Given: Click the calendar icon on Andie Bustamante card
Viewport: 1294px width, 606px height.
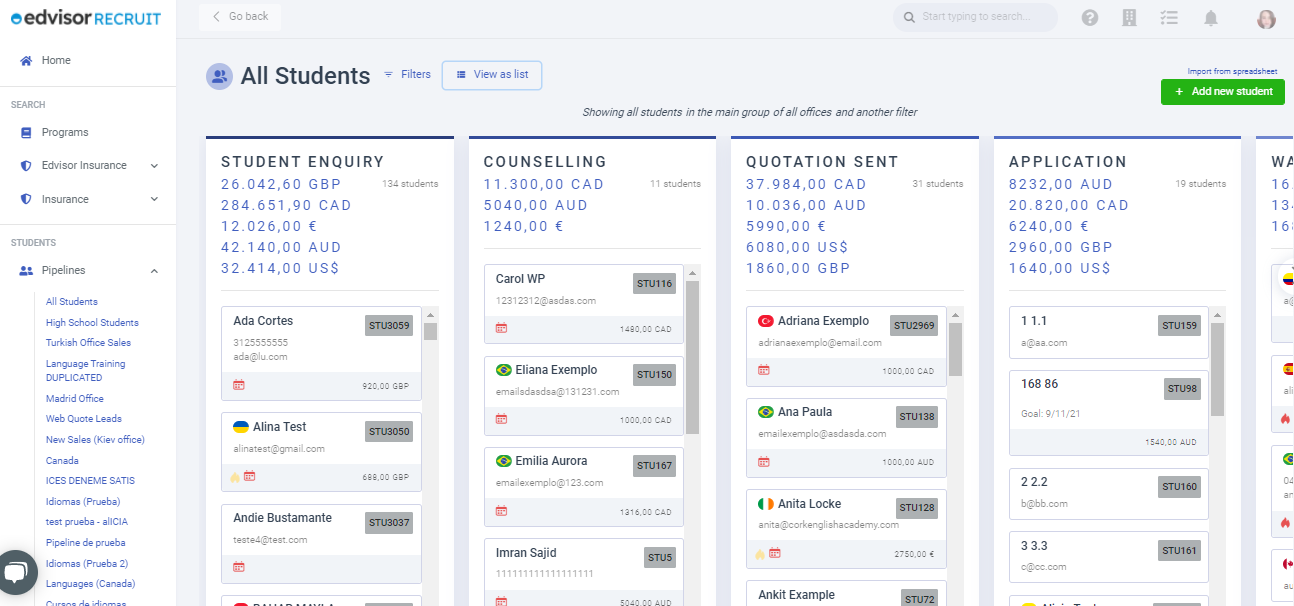Looking at the screenshot, I should tap(239, 567).
